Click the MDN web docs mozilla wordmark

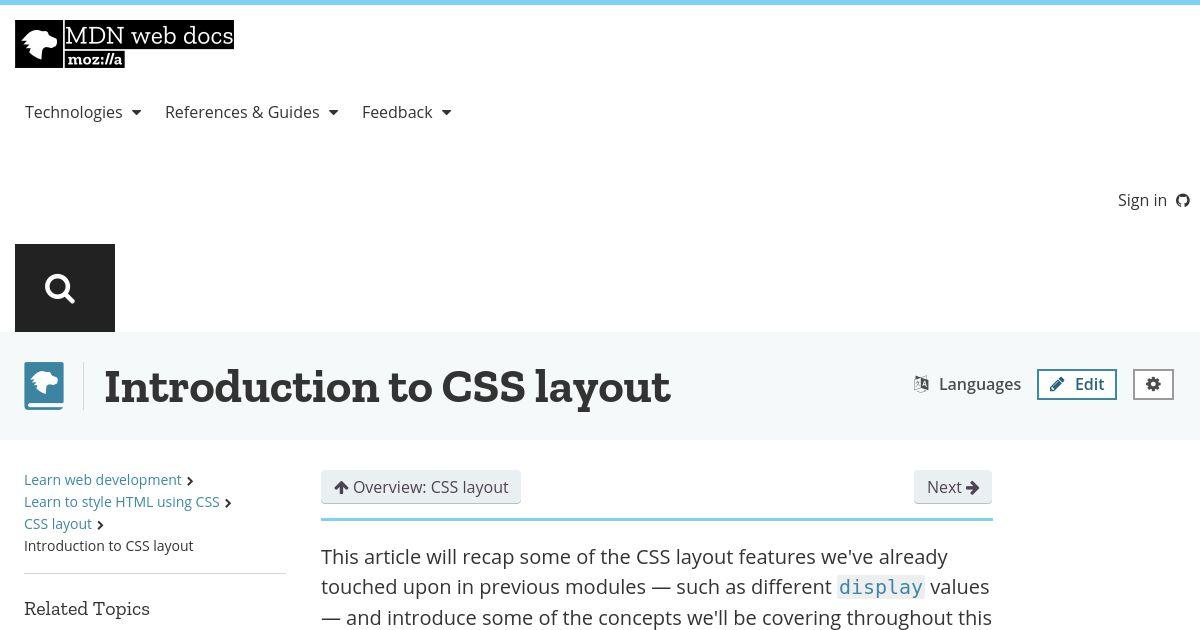coord(149,44)
